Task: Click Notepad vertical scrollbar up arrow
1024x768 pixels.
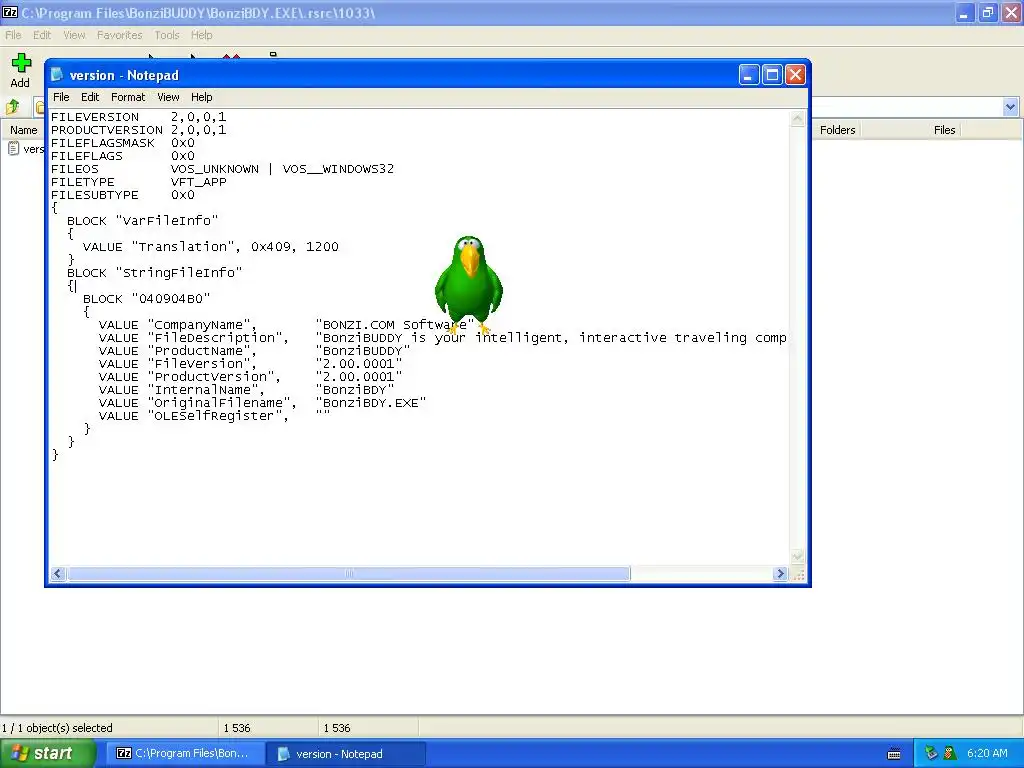Action: click(x=797, y=118)
